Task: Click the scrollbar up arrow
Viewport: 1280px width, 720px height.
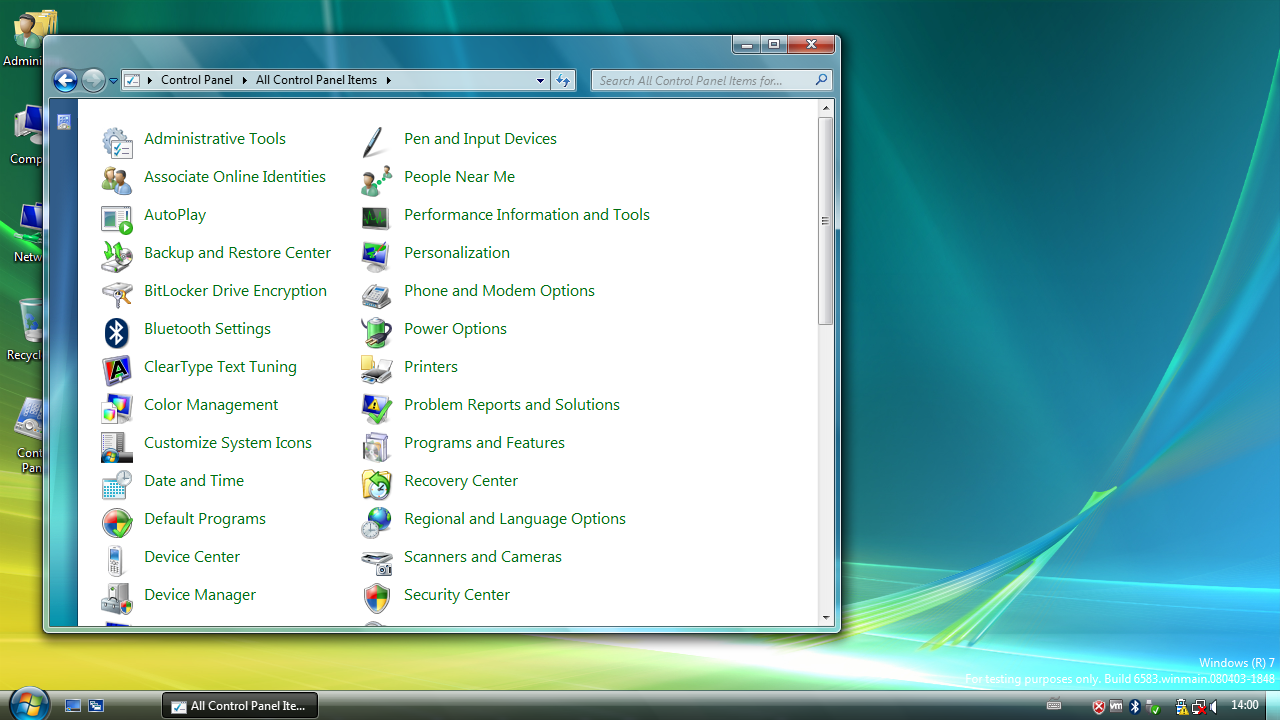Action: click(826, 108)
